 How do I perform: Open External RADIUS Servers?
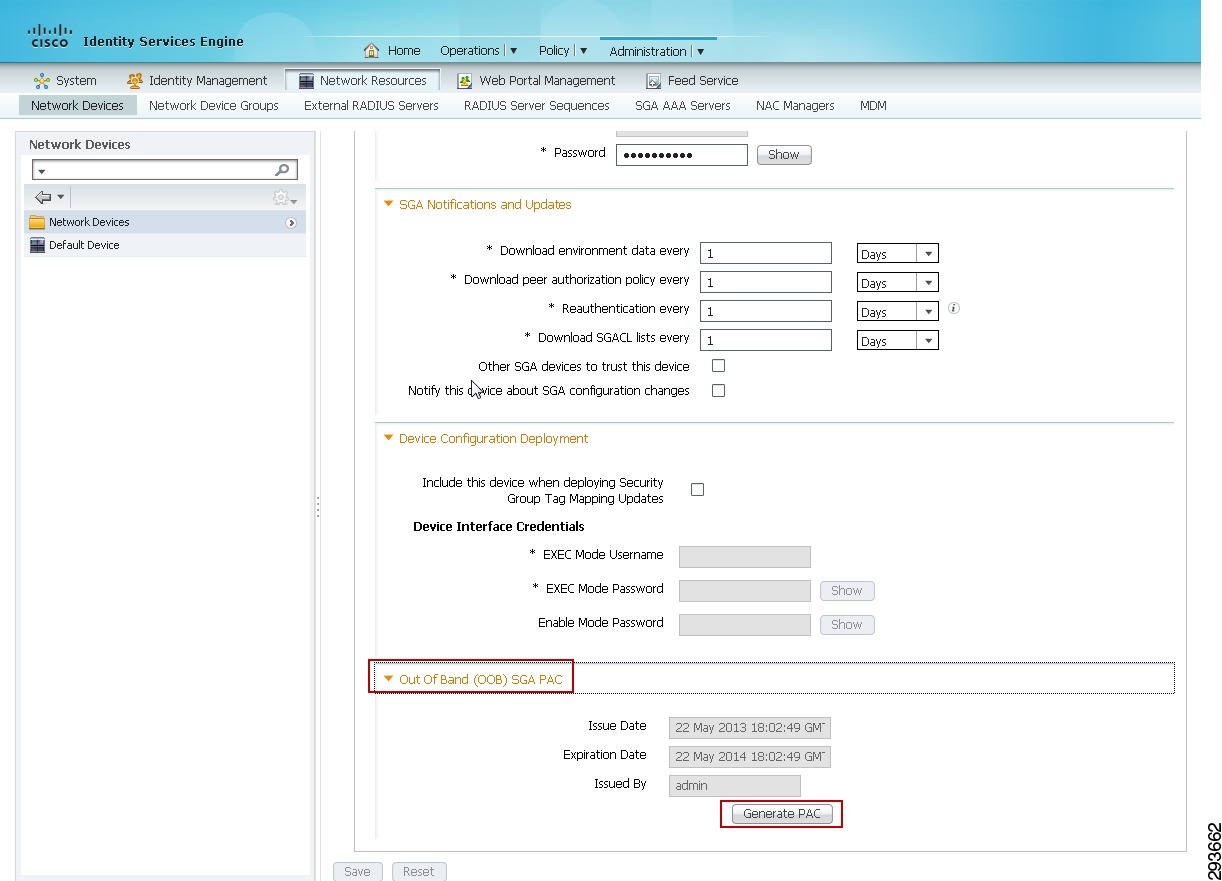[x=371, y=105]
